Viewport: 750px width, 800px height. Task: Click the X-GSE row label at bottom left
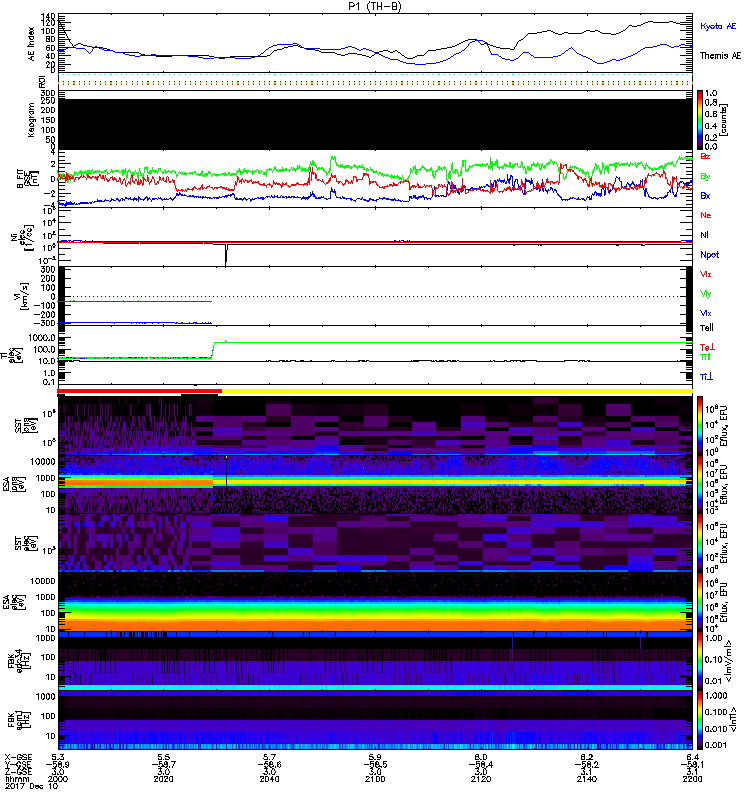click(17, 757)
